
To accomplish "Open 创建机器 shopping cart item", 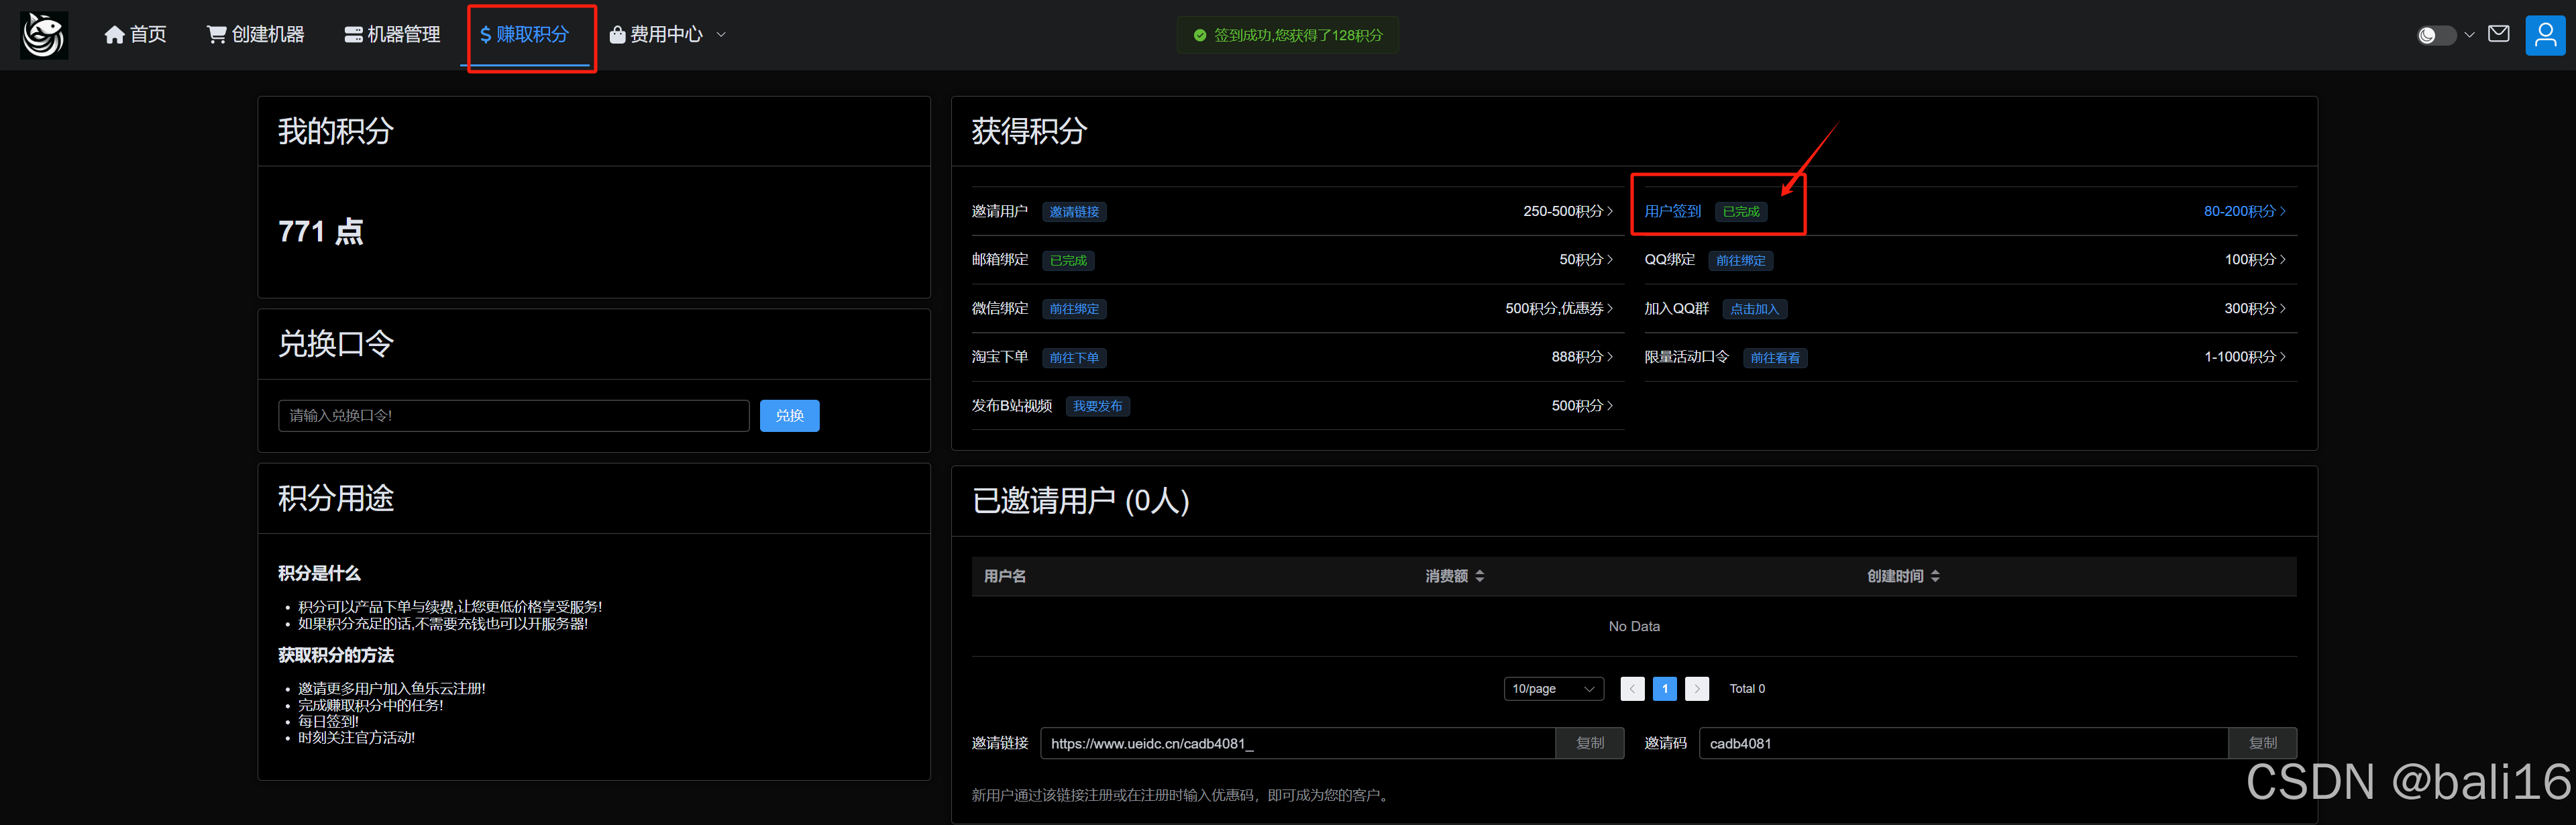I will click(255, 35).
